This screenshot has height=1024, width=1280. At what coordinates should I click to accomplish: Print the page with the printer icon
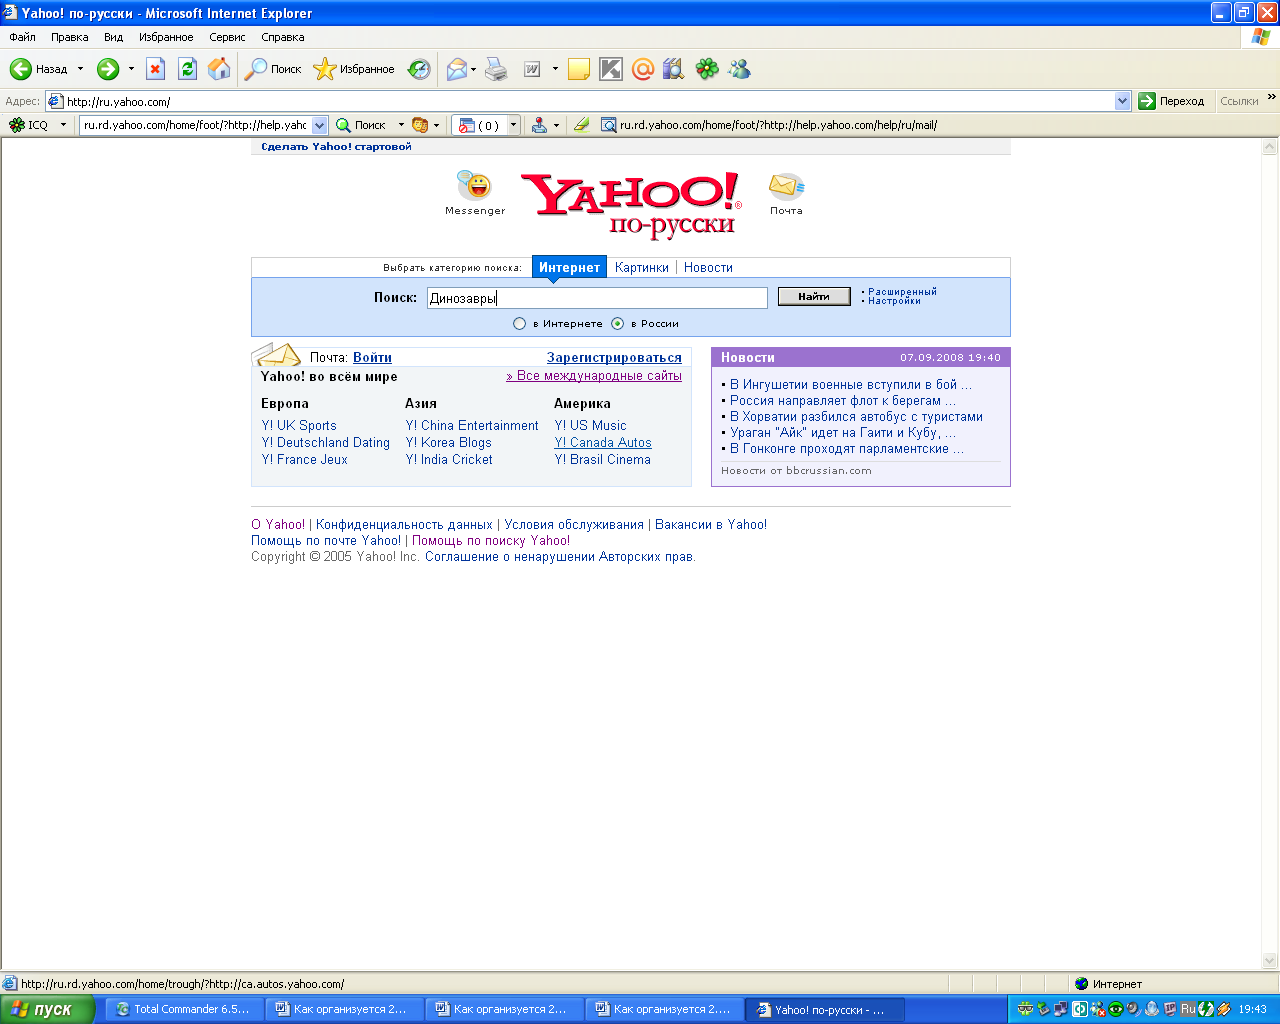tap(496, 69)
